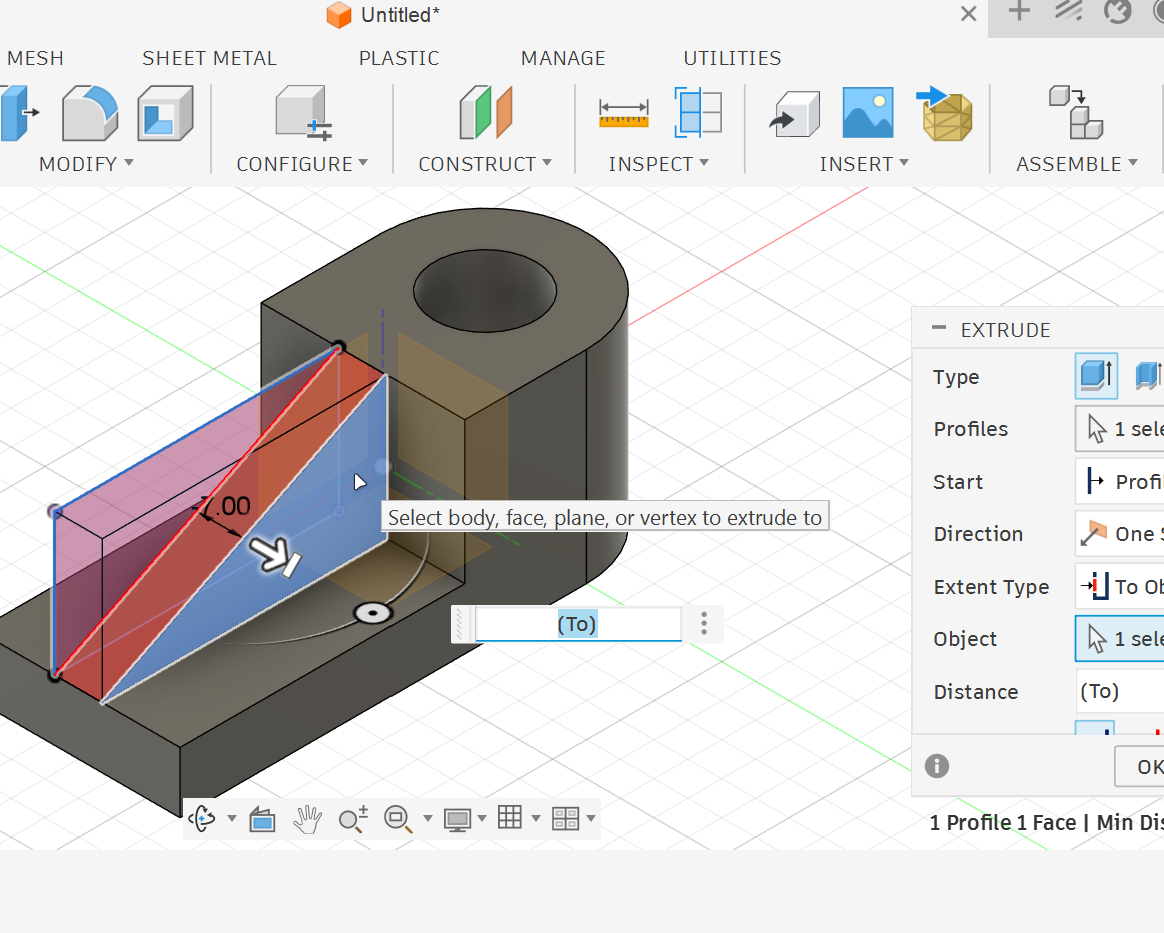The width and height of the screenshot is (1164, 933).
Task: Expand the Orbit tool dropdown arrow
Action: click(x=232, y=819)
